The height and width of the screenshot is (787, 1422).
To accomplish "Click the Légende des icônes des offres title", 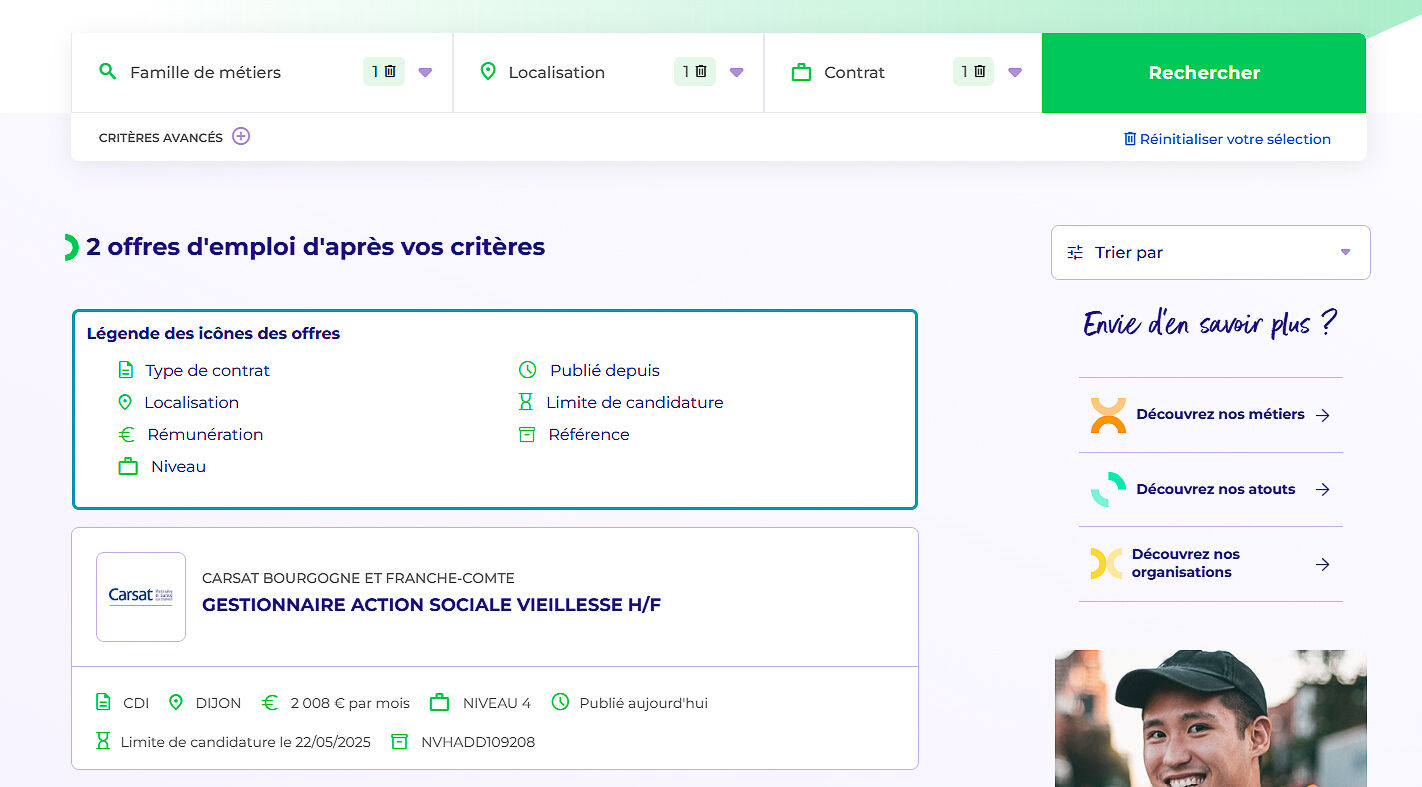I will (x=213, y=333).
